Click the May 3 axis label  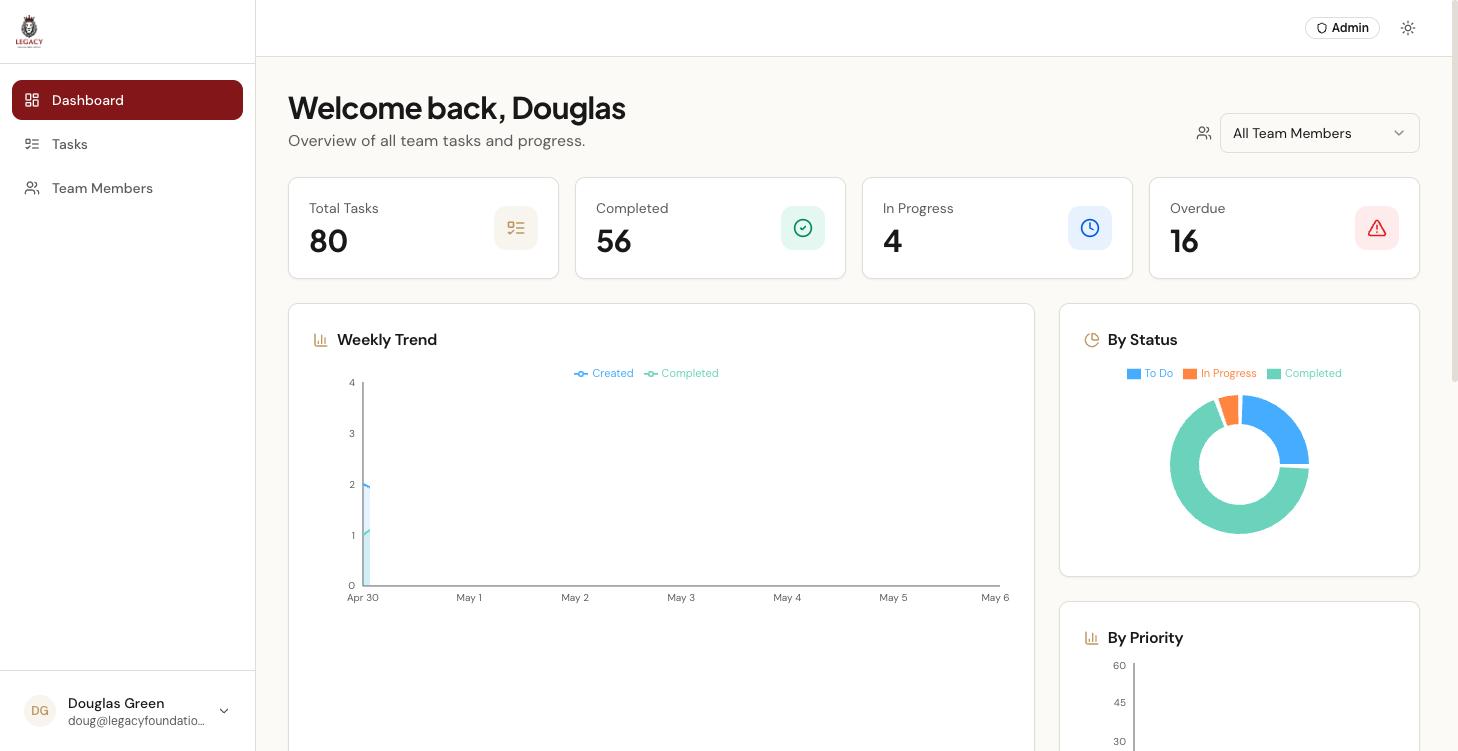pyautogui.click(x=681, y=597)
